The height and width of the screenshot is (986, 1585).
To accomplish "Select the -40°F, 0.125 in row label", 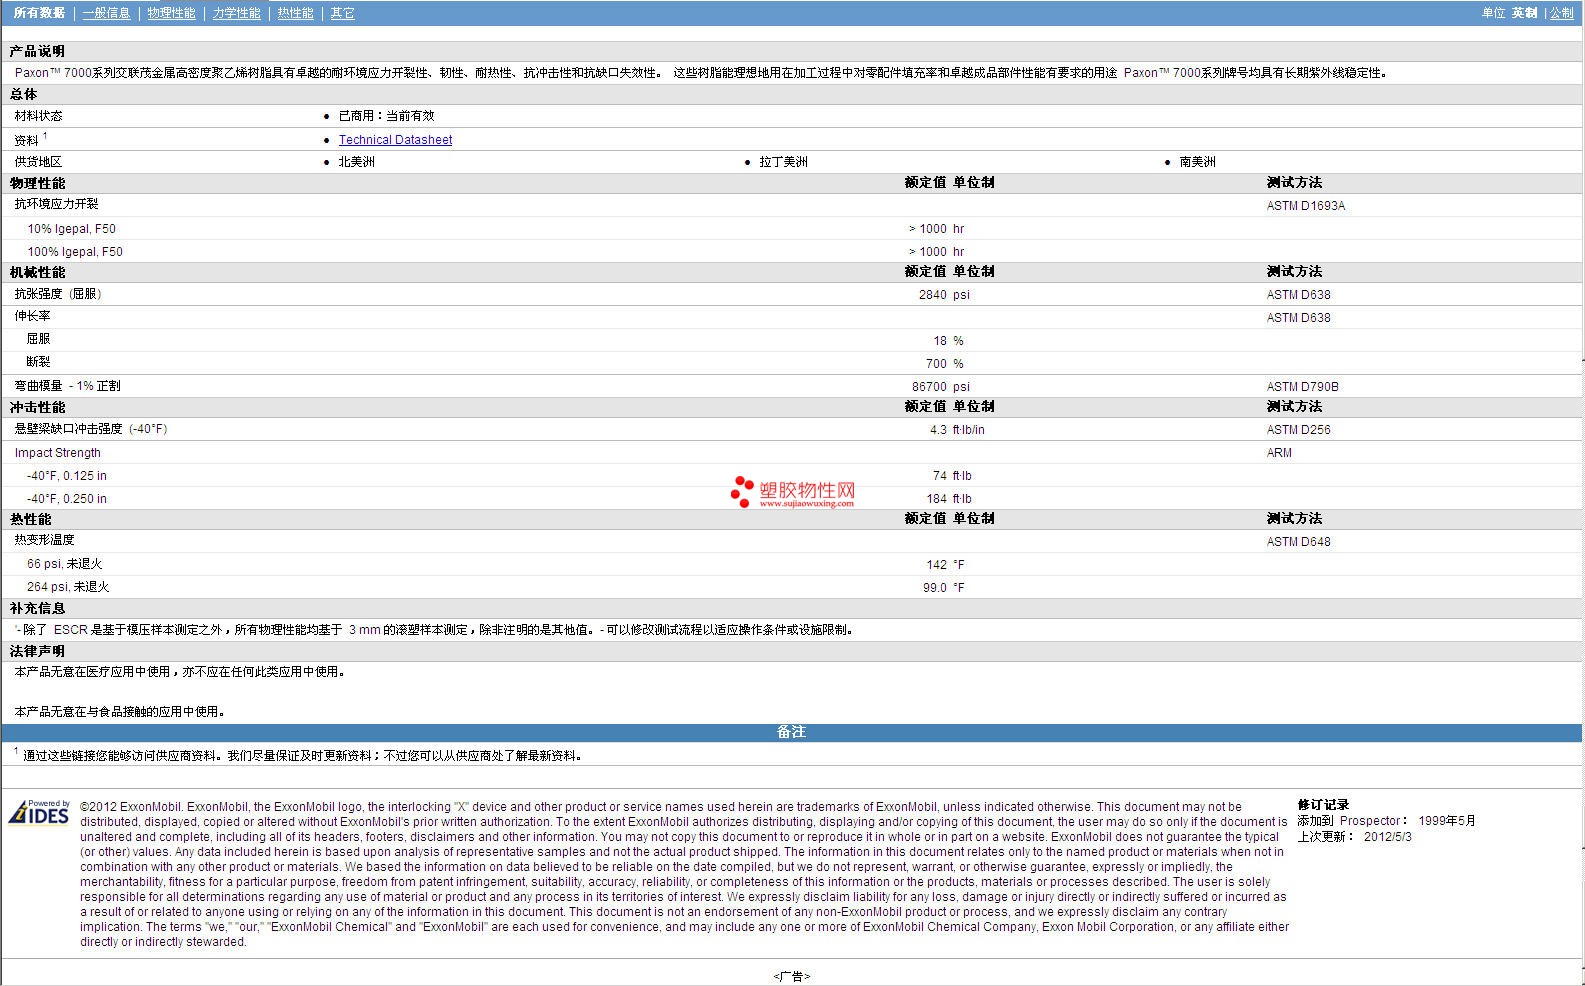I will tap(67, 476).
